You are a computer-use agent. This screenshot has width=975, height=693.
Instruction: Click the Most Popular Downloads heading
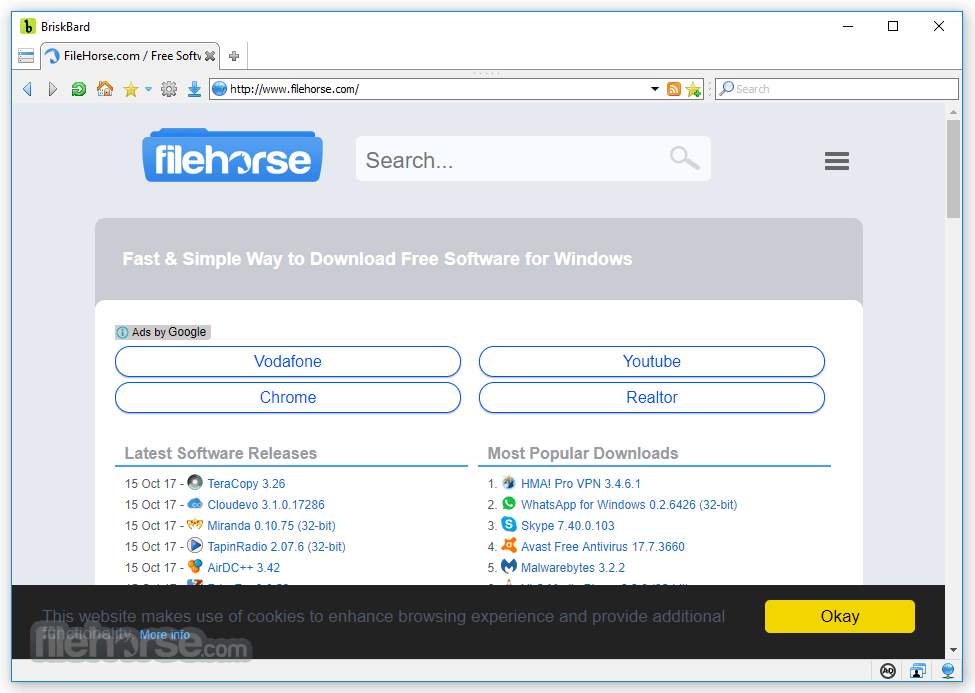pos(583,453)
